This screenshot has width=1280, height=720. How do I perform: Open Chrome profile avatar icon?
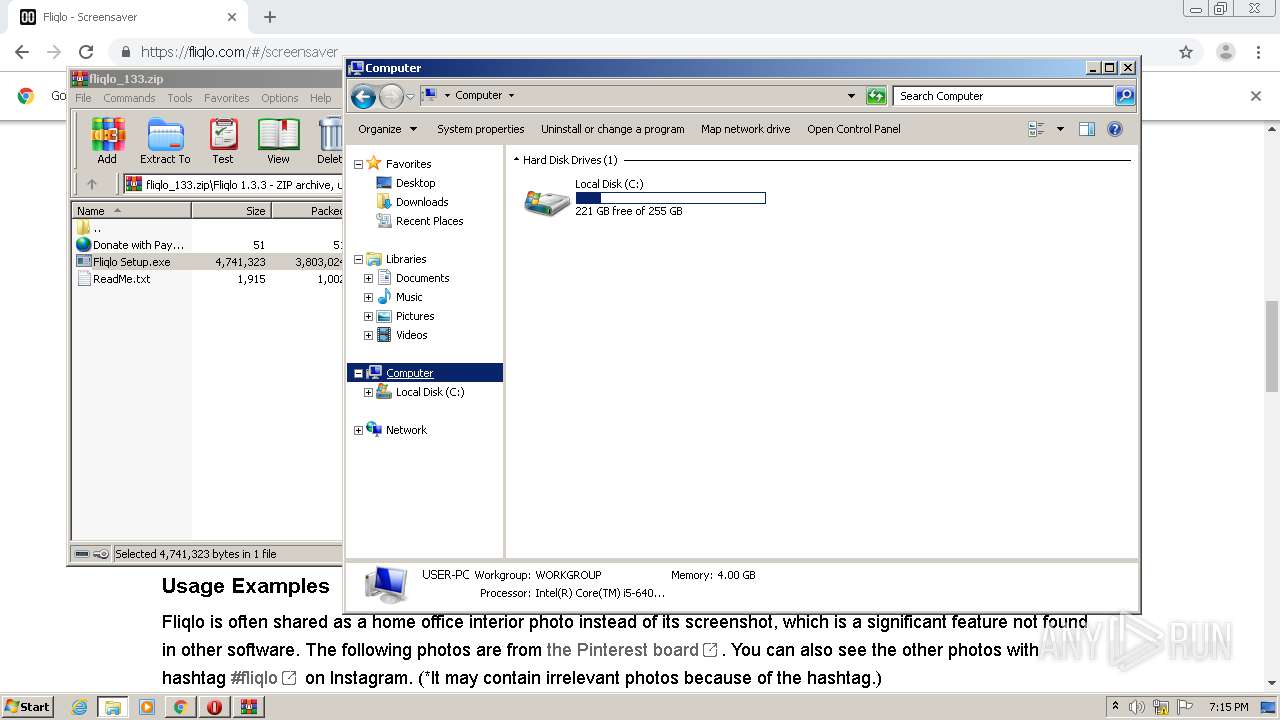1225,52
